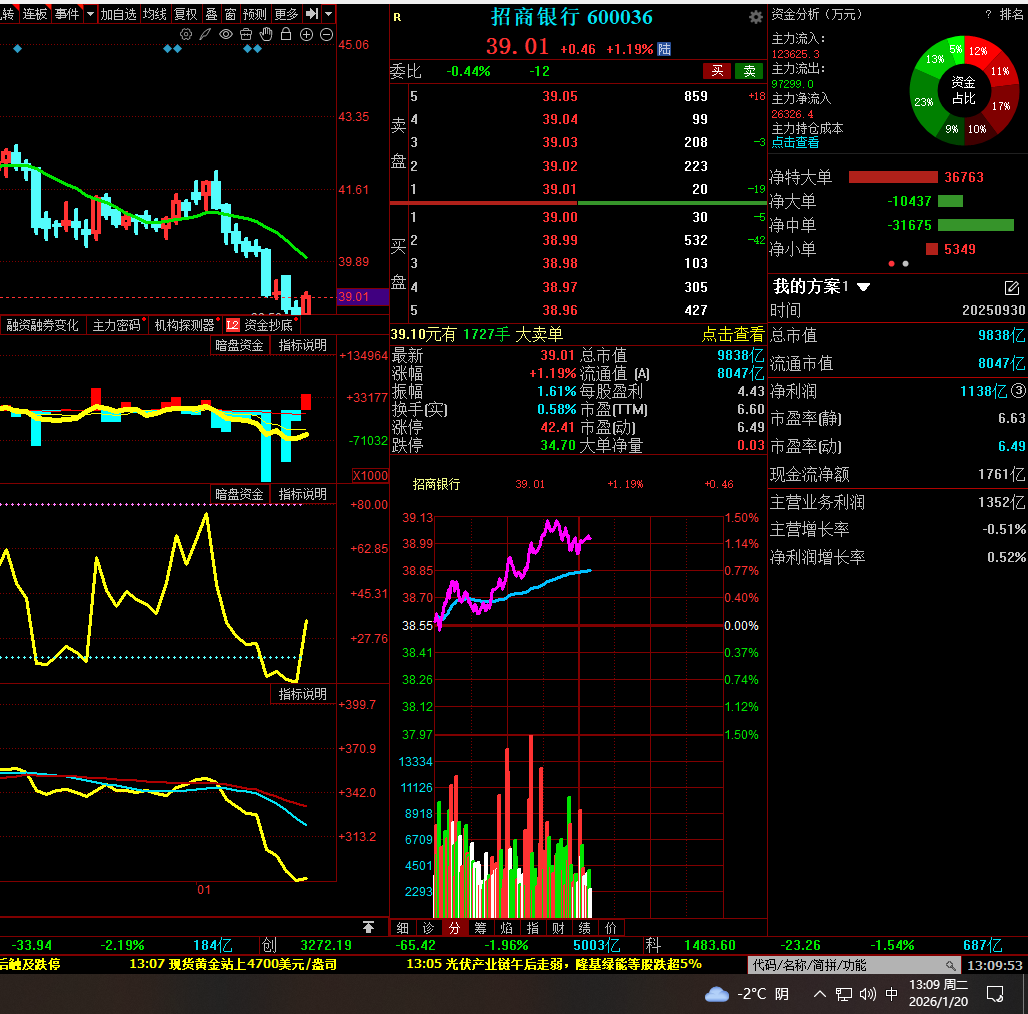
Task: Open the volume speaker tray icon
Action: pos(867,994)
